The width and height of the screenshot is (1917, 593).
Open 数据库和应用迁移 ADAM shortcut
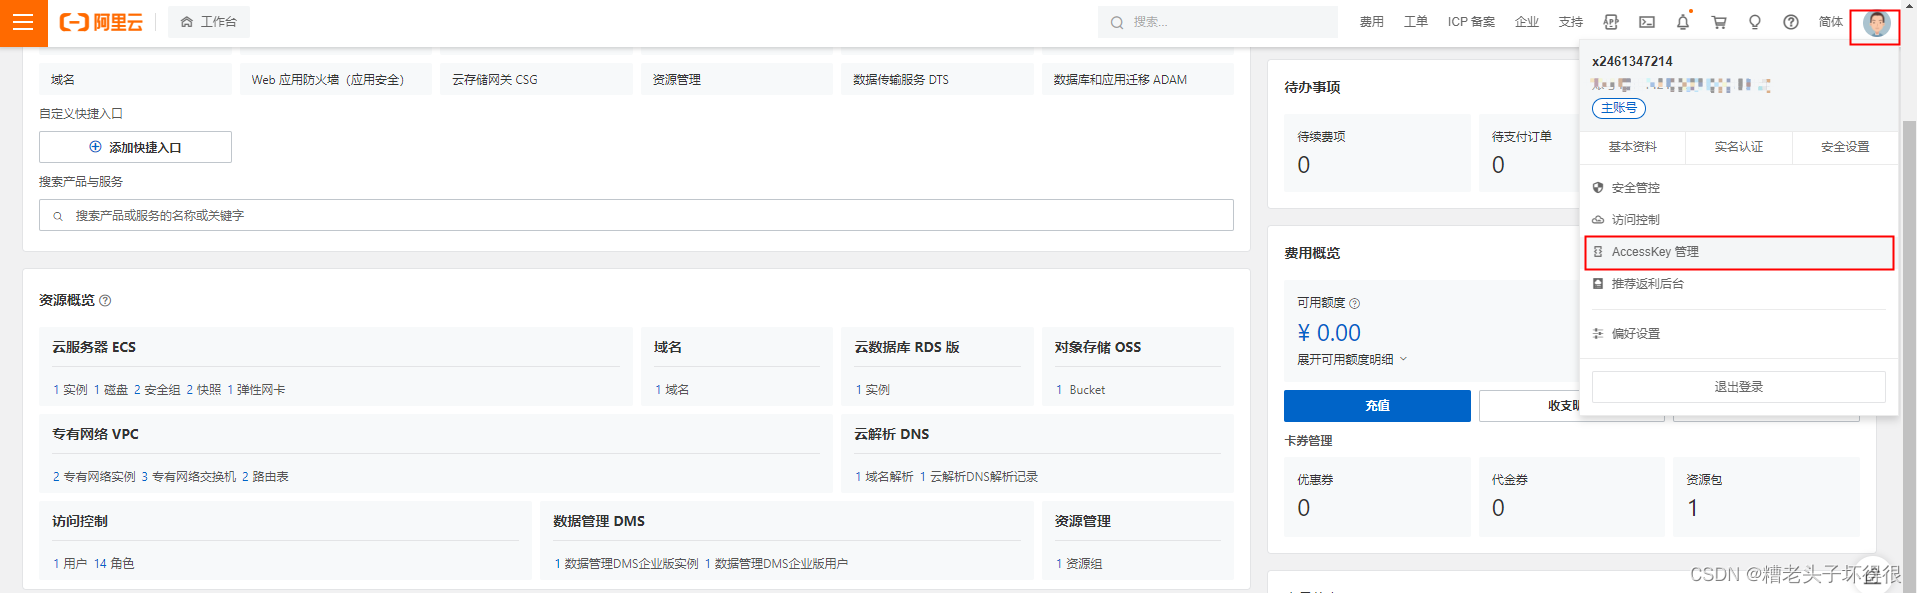tap(1138, 79)
